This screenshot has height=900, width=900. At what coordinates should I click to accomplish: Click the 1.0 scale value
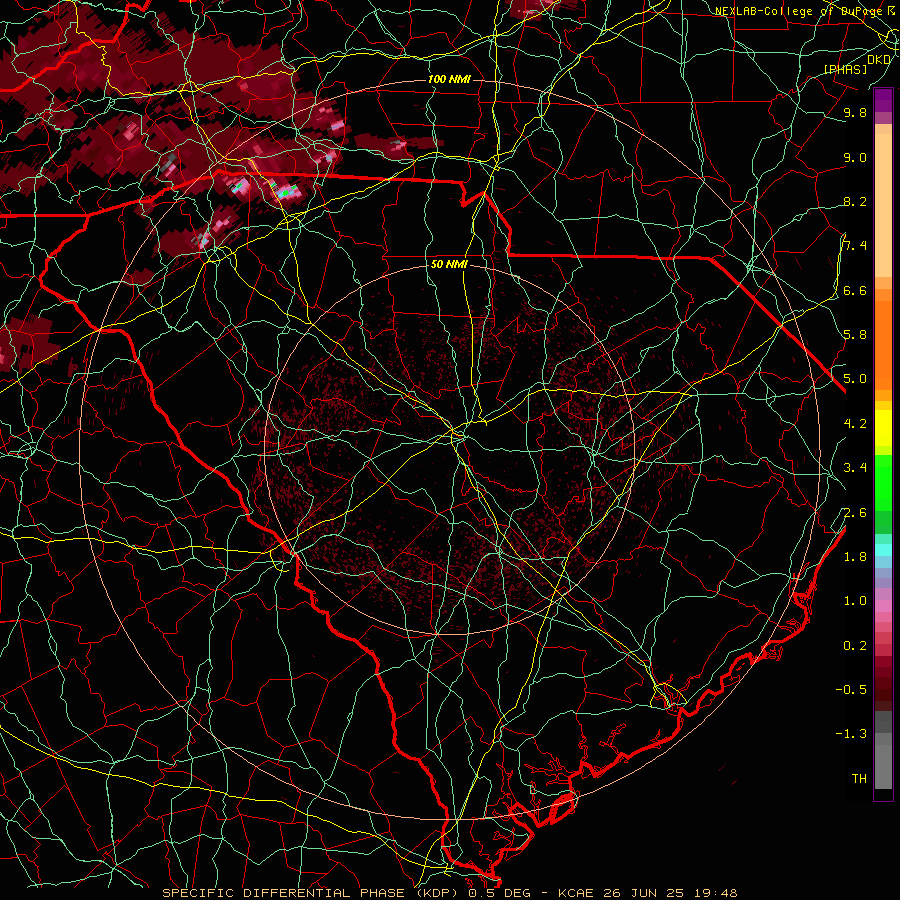click(855, 601)
